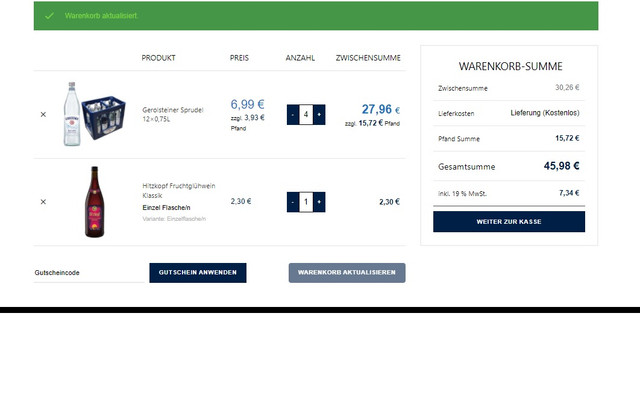This screenshot has width=640, height=406.
Task: Click the 'inkl. 19 % MwSt.' label
Action: coord(462,194)
